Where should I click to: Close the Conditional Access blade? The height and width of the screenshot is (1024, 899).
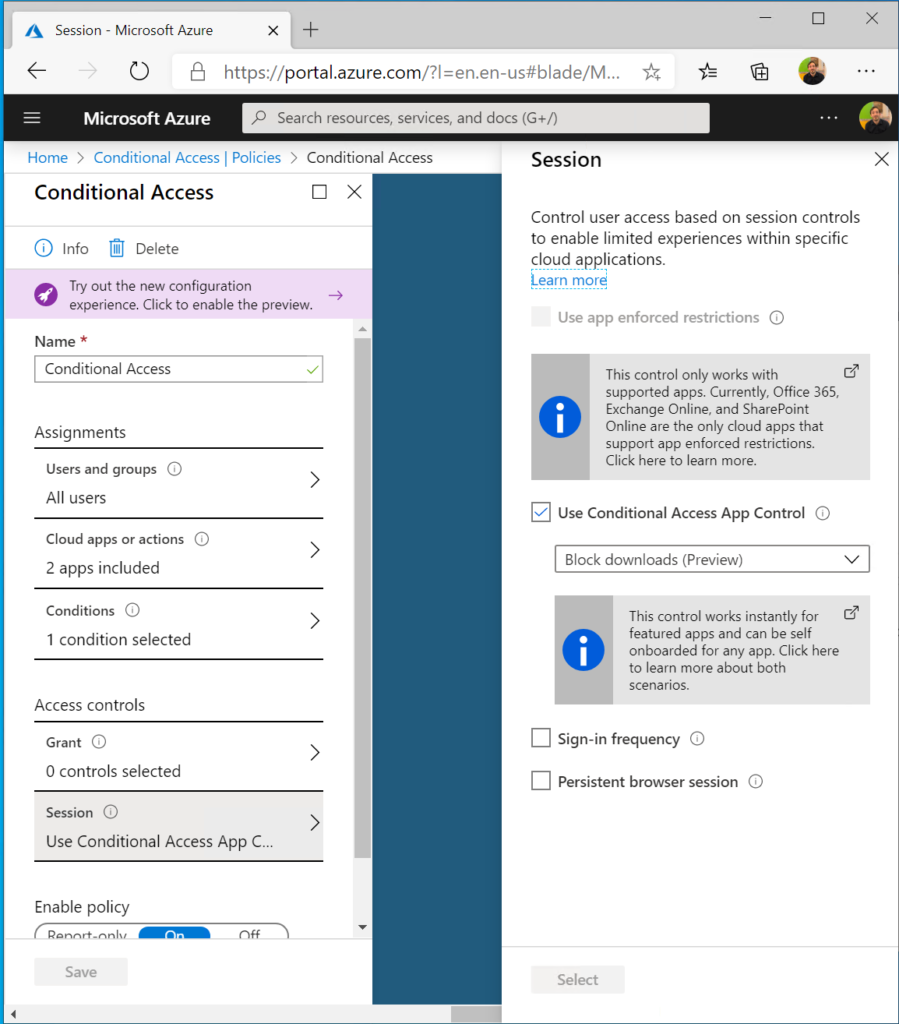coord(355,192)
